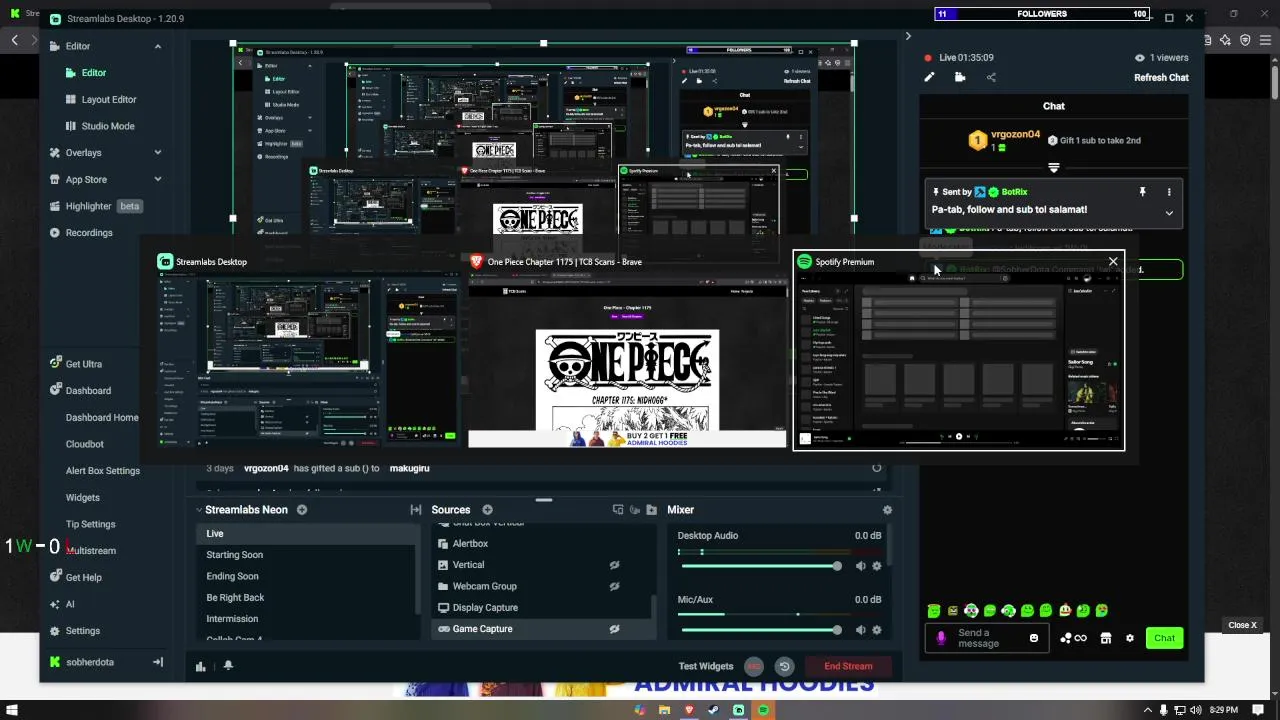
Task: Collapse the Editor sidebar section
Action: [x=157, y=46]
